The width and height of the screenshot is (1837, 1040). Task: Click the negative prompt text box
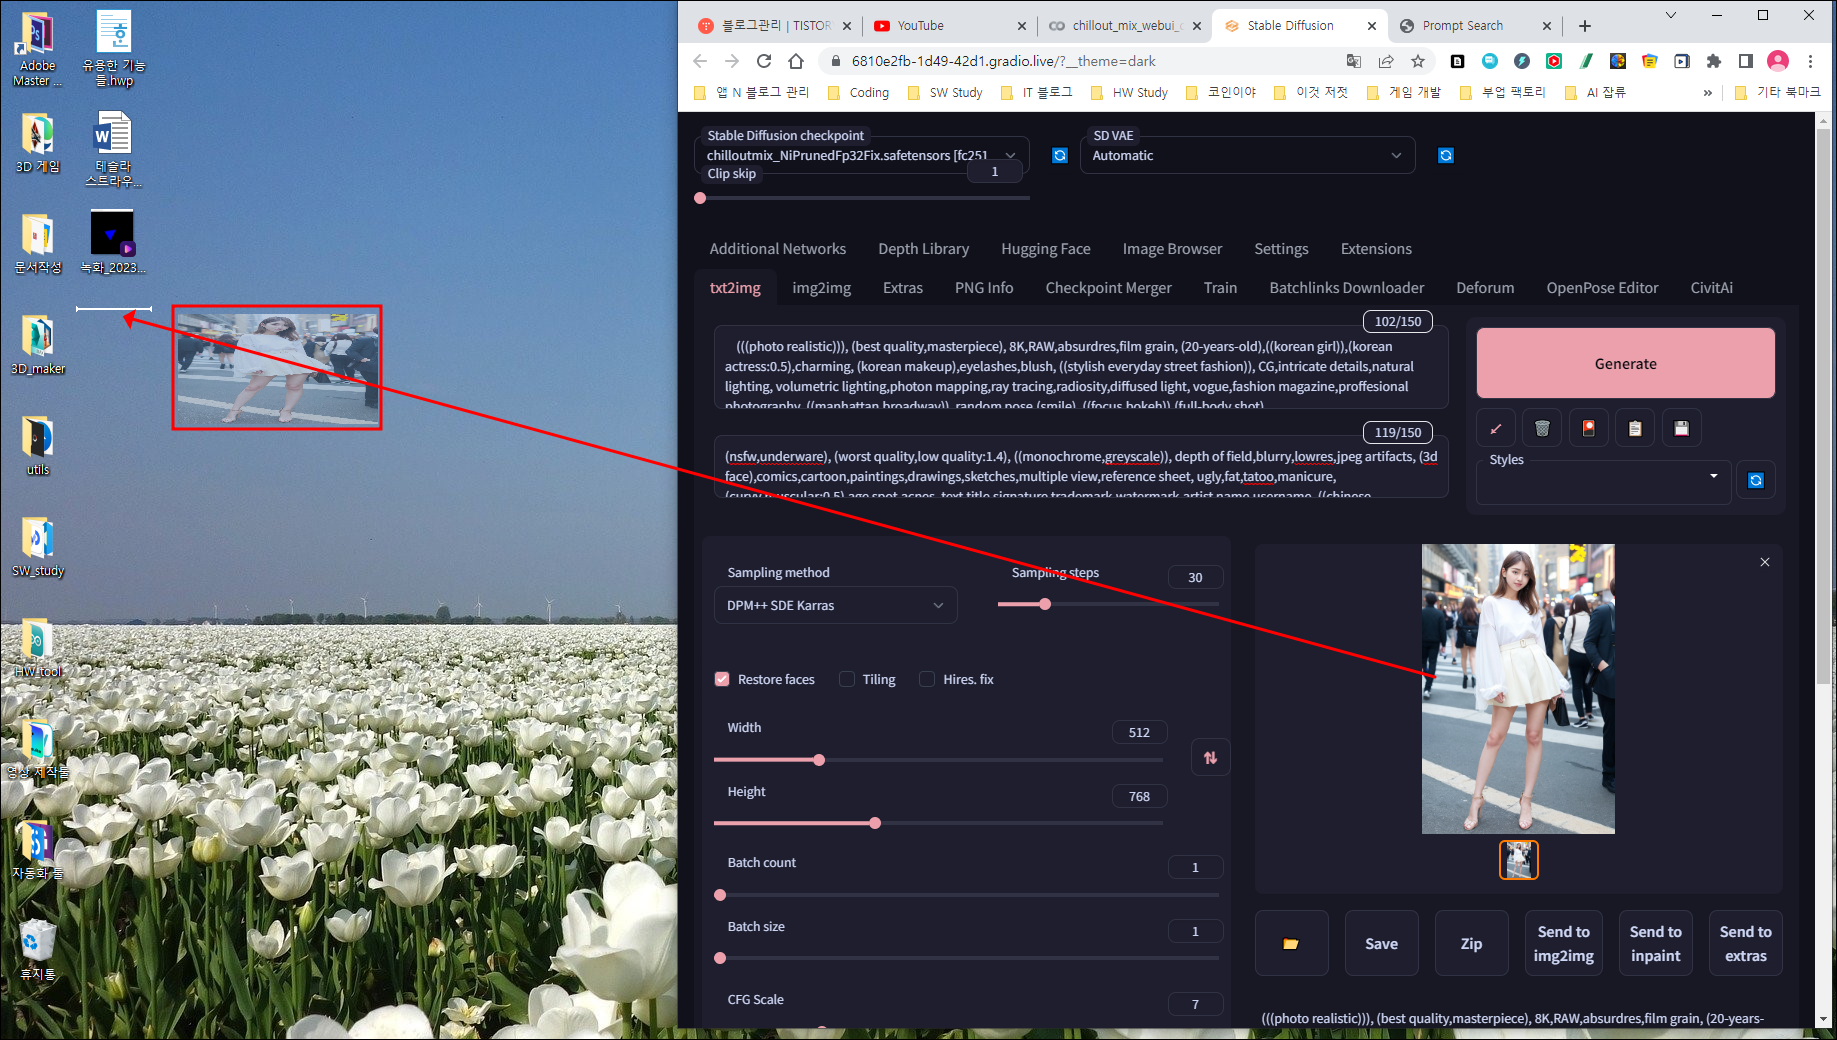click(1081, 467)
